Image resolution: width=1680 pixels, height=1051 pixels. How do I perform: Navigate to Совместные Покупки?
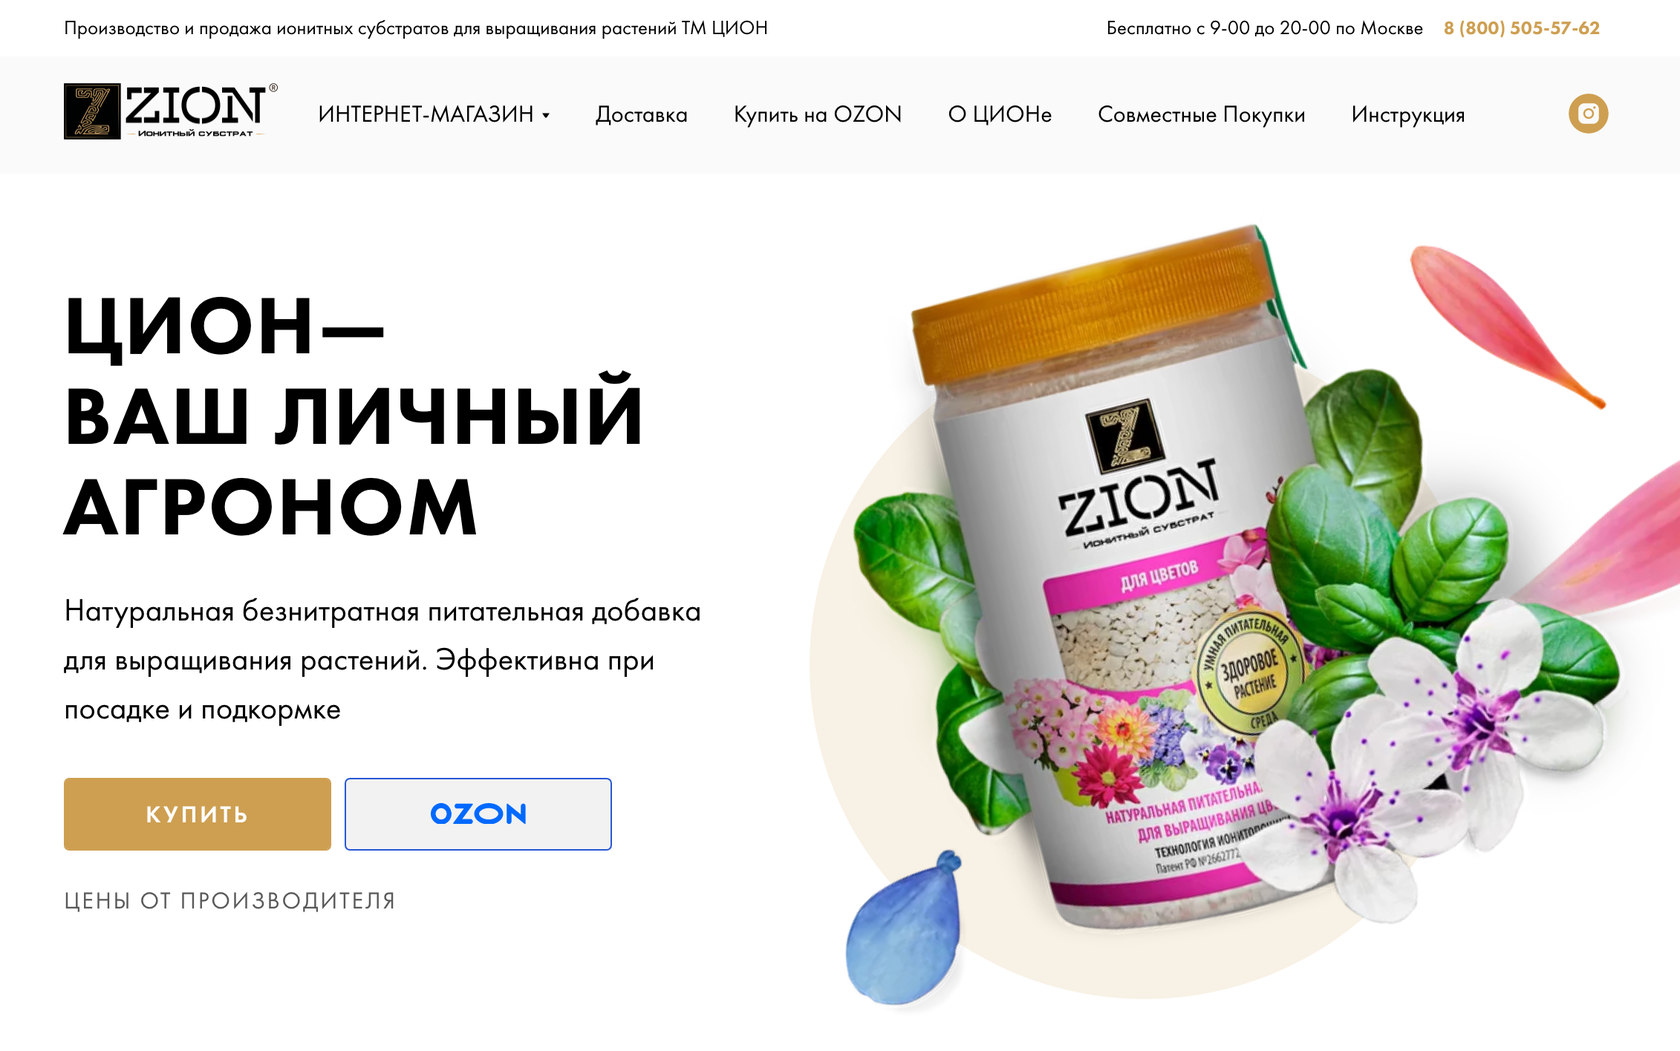(x=1201, y=114)
